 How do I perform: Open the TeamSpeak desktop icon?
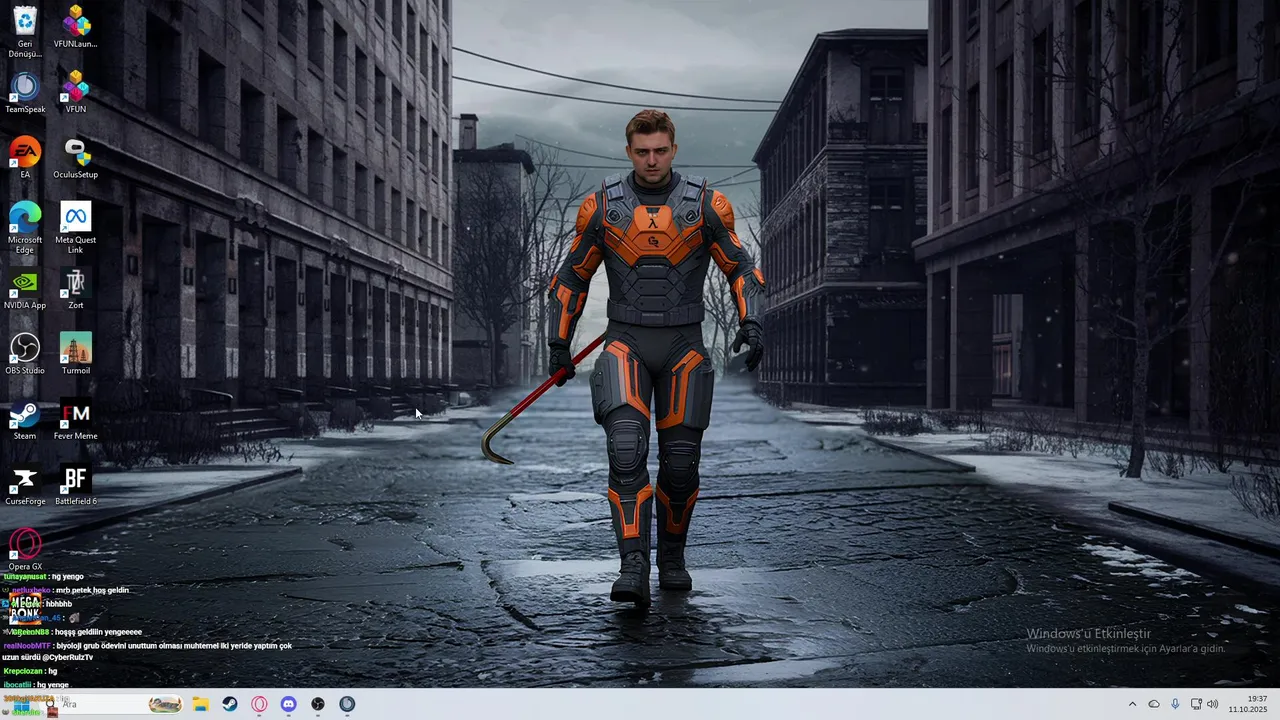[25, 93]
